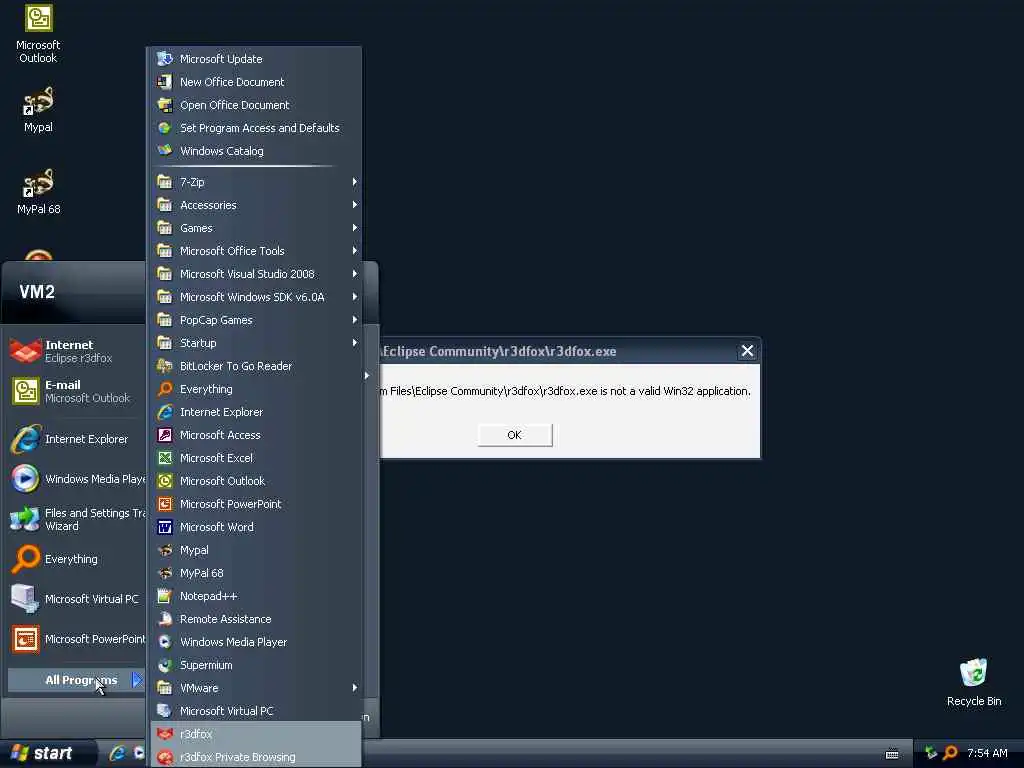Launch r3dfox from programs list

tap(255, 734)
